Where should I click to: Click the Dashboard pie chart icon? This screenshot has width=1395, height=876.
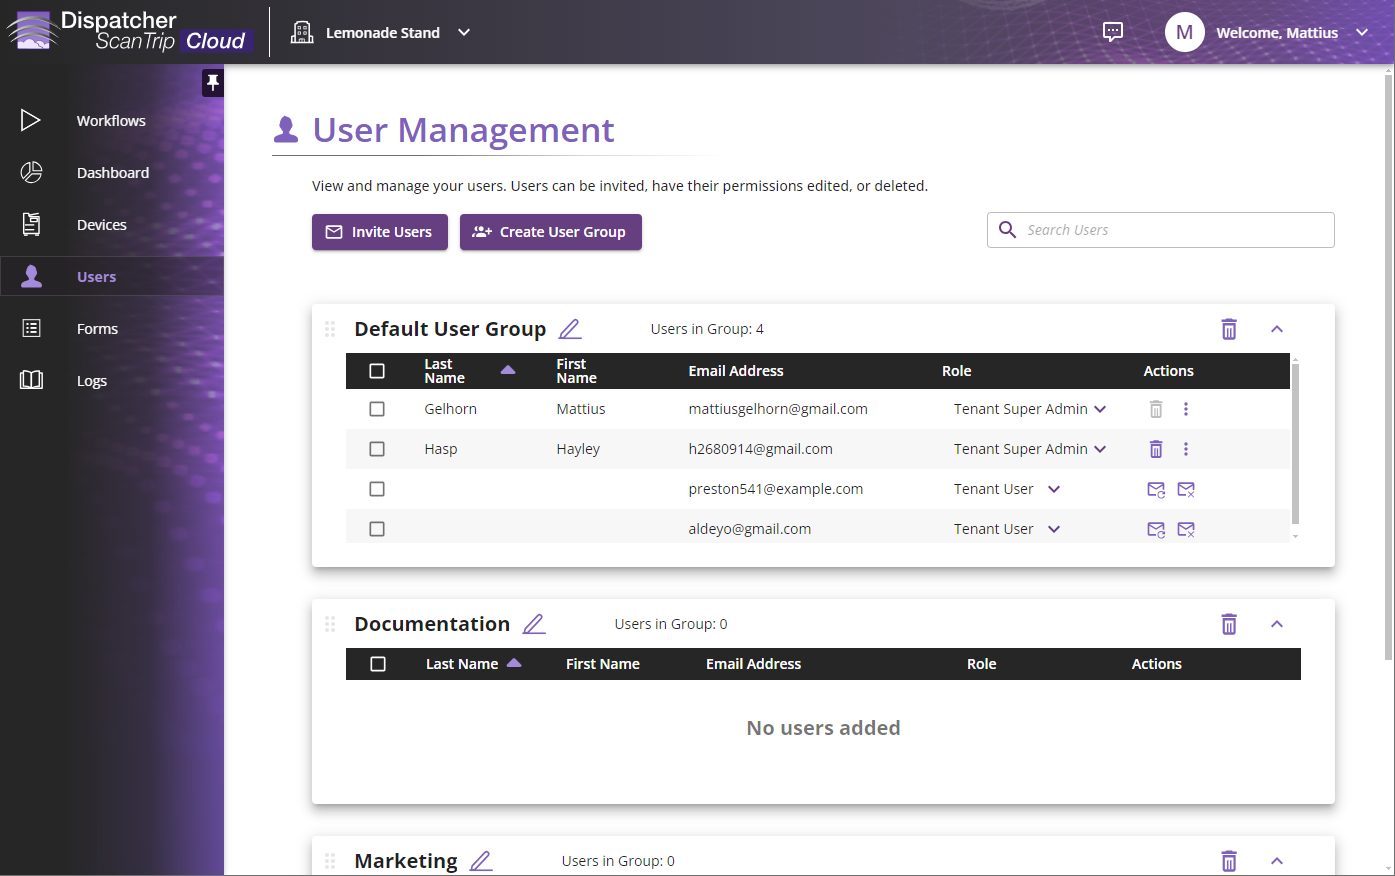31,172
